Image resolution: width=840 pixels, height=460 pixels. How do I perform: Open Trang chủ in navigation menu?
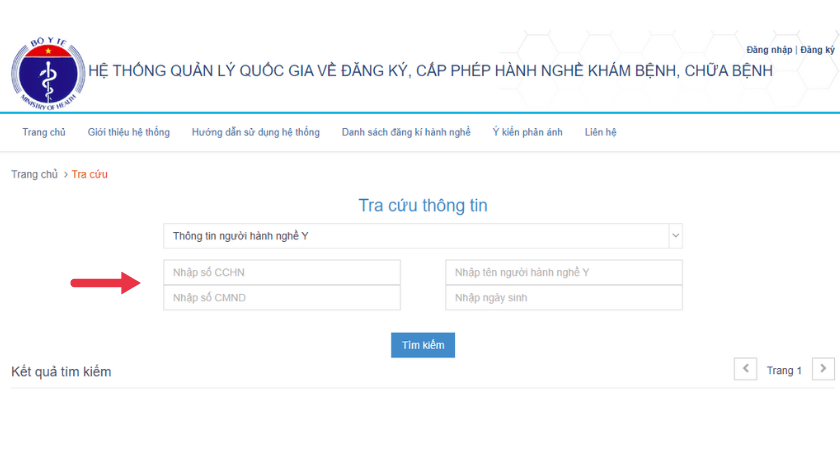click(x=44, y=132)
